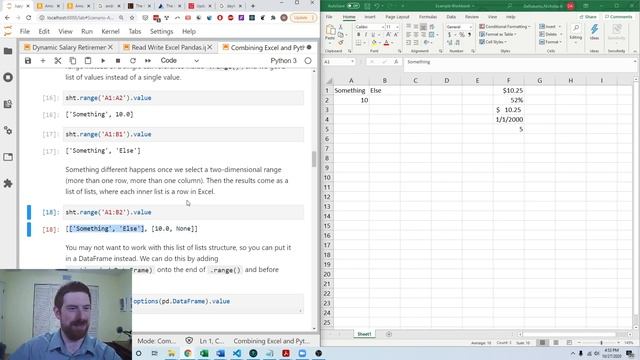Viewport: 640px width, 360px height.
Task: Click the notebook vertical scrollbar thumb
Action: [314, 159]
